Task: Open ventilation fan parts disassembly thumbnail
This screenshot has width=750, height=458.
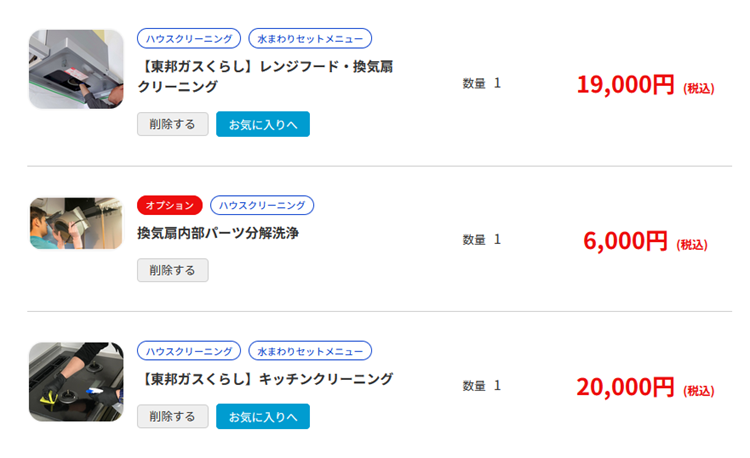Action: [x=76, y=223]
